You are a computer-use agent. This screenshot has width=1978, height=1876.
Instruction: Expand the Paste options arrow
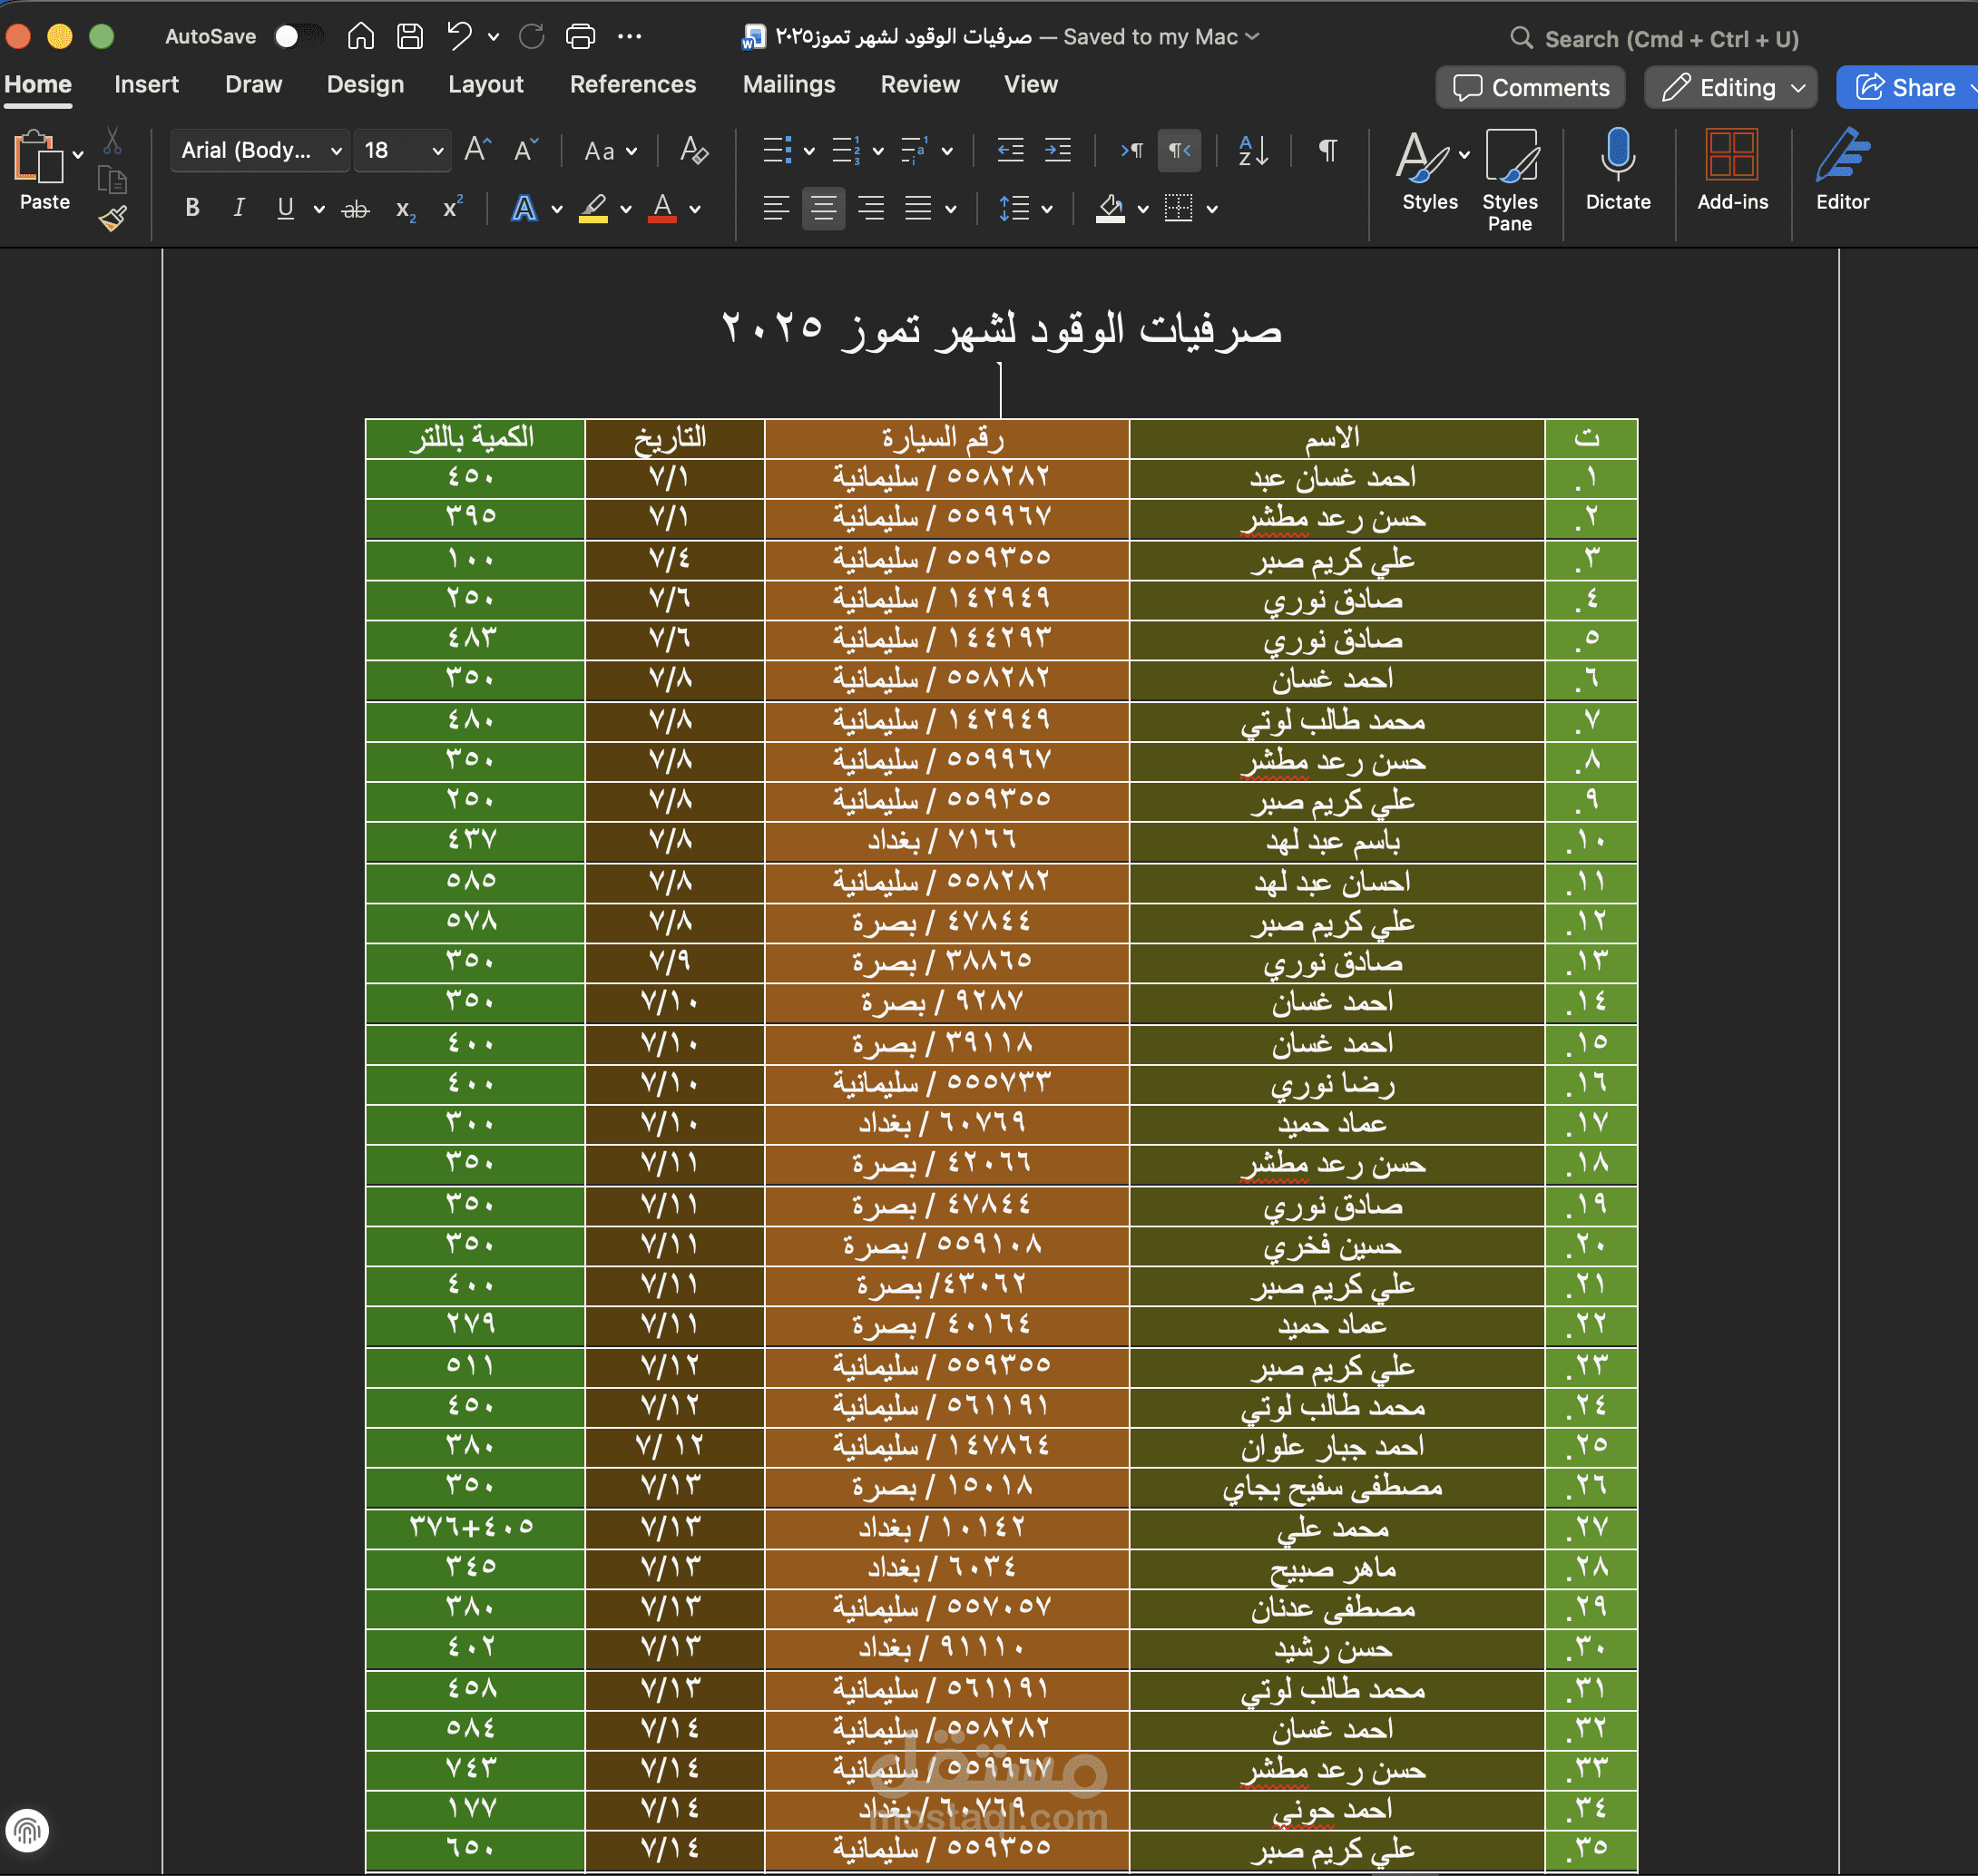coord(78,155)
